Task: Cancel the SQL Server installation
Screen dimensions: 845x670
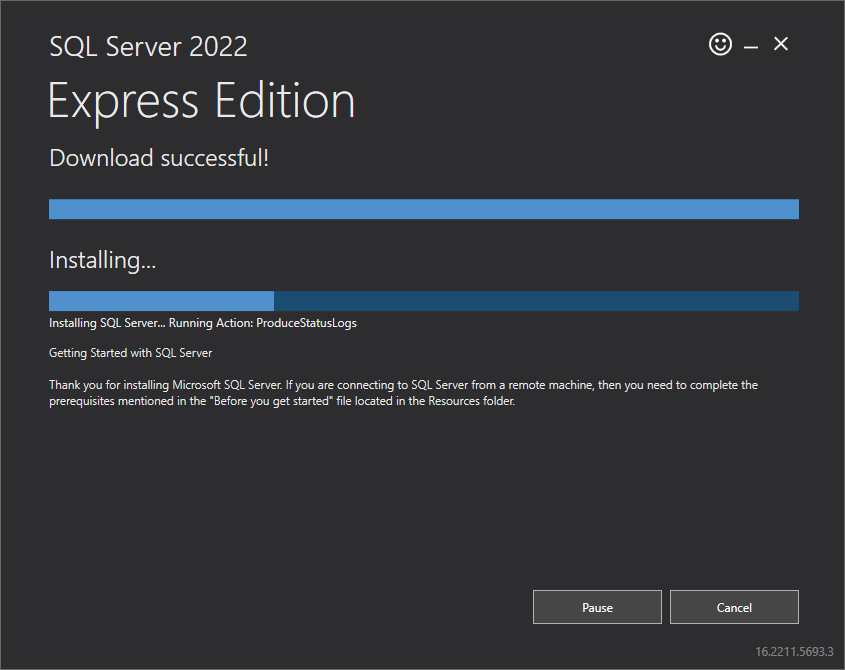Action: point(734,607)
